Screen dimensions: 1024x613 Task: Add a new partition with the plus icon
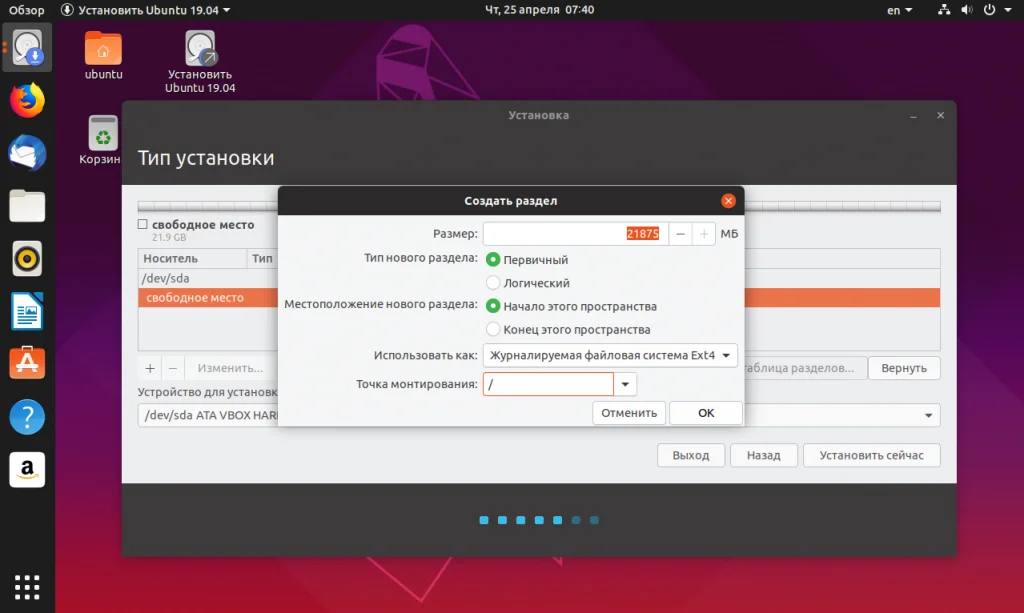150,368
